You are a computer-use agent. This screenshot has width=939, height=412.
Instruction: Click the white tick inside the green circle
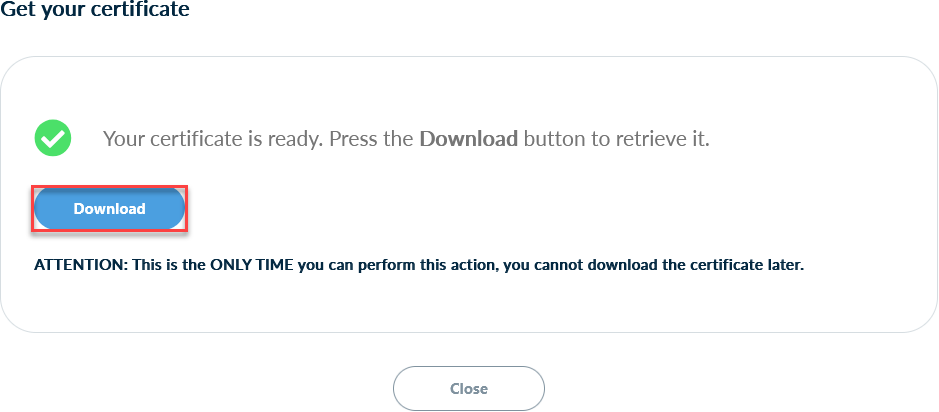click(x=53, y=139)
